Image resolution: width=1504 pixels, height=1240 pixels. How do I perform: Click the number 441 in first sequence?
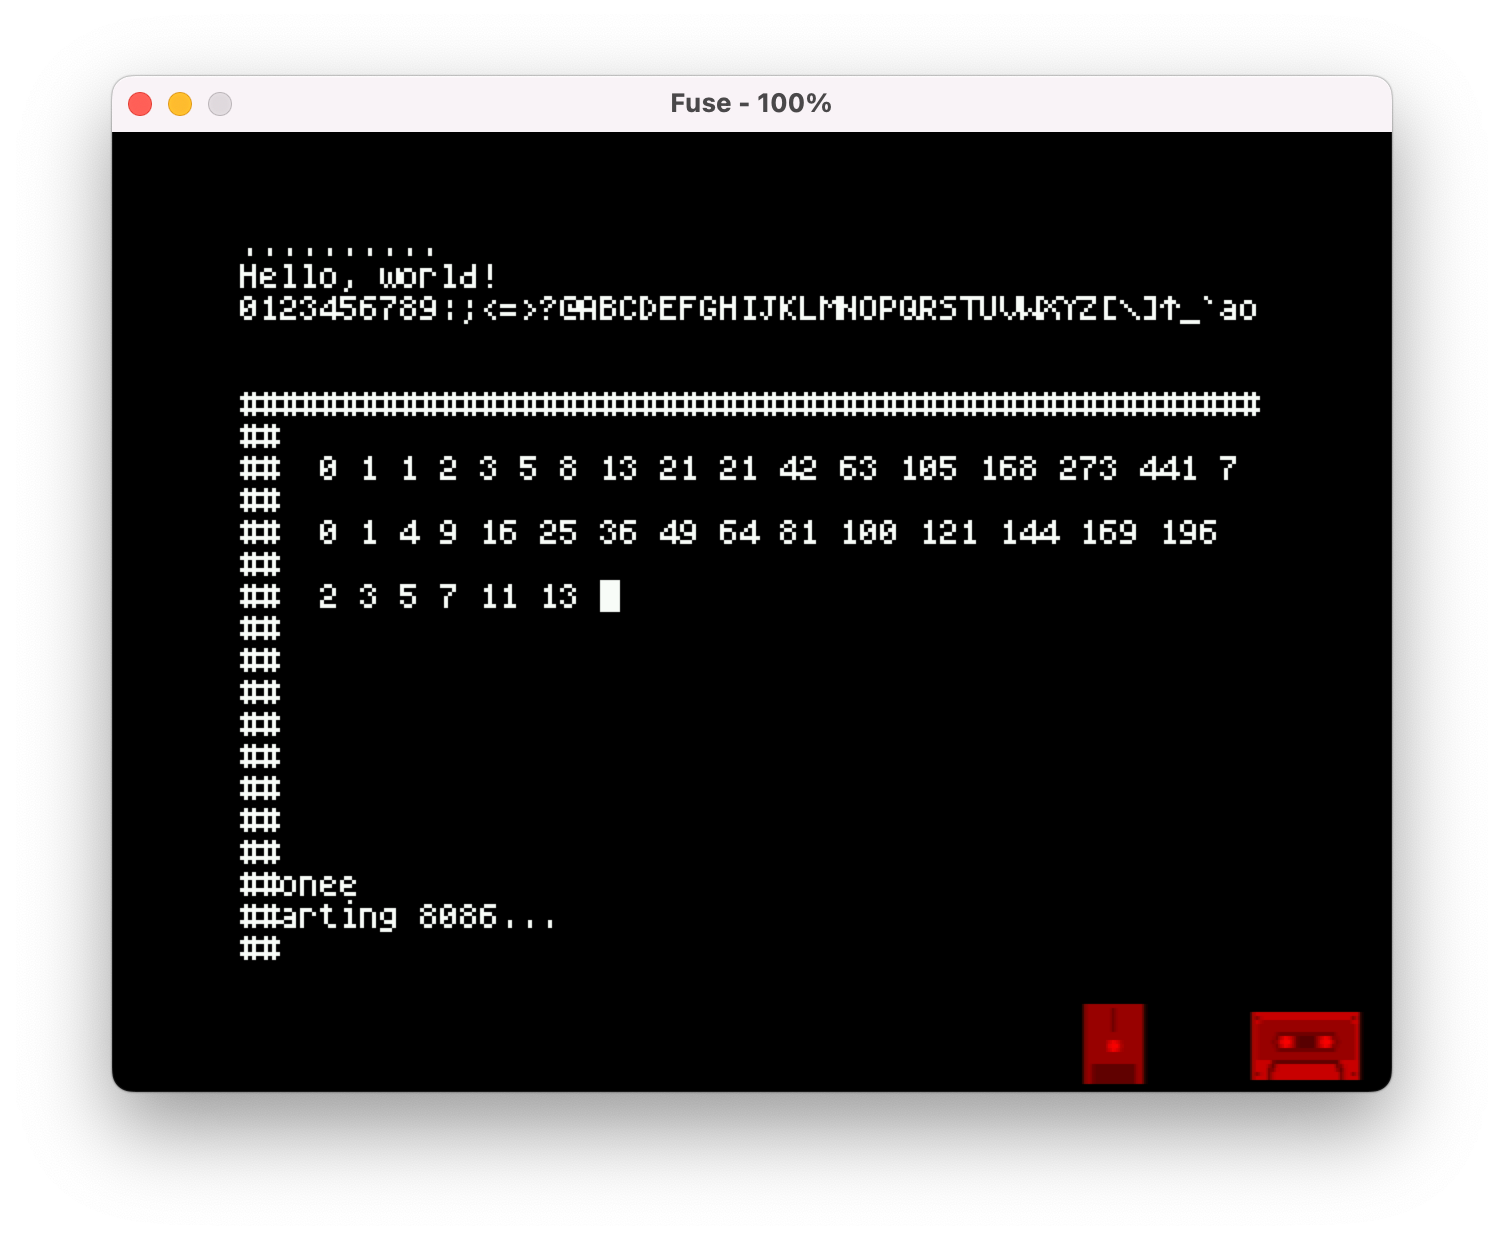(1168, 468)
